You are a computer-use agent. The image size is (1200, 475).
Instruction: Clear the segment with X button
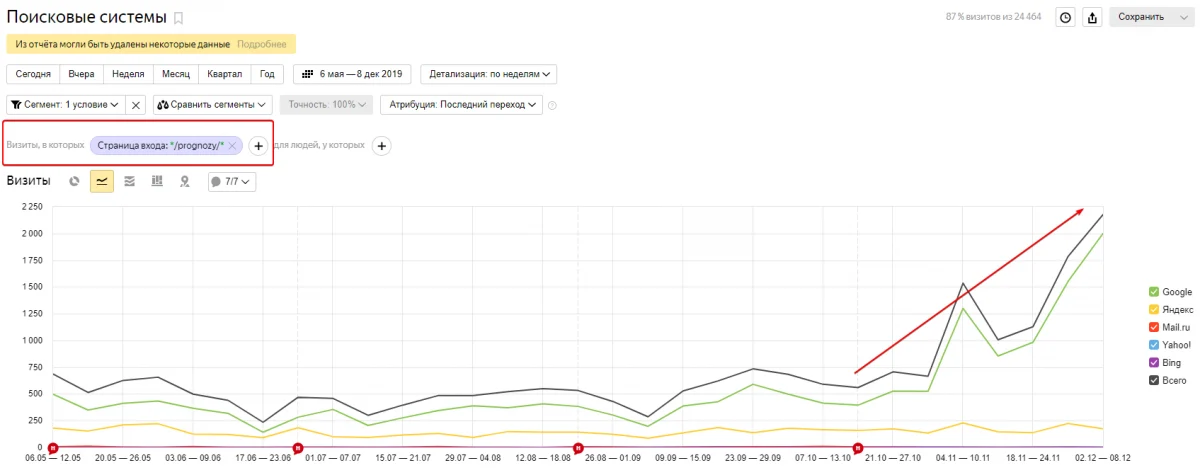[137, 104]
